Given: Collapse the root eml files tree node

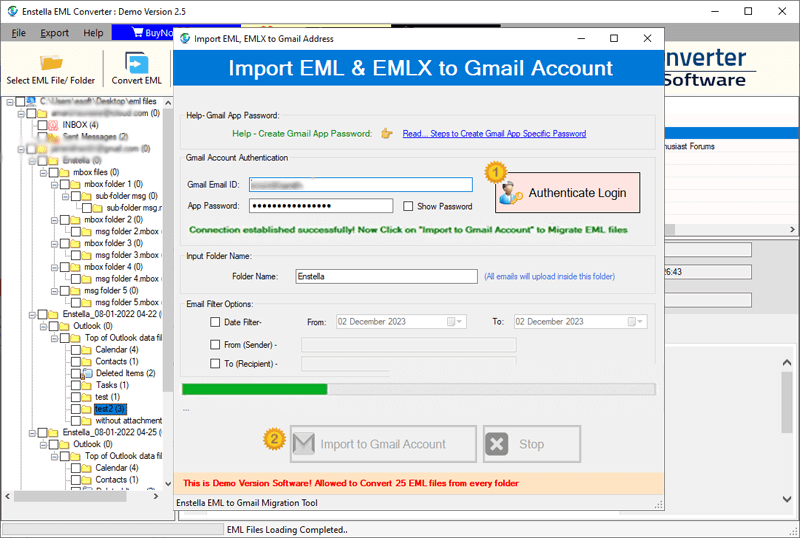Looking at the screenshot, I should click(x=10, y=102).
